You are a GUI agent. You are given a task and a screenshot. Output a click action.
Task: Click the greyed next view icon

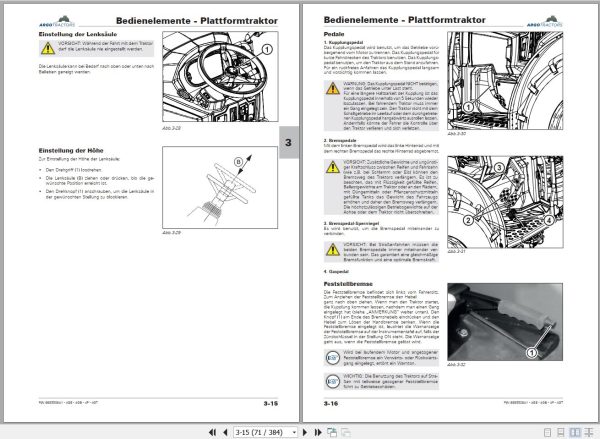(346, 432)
